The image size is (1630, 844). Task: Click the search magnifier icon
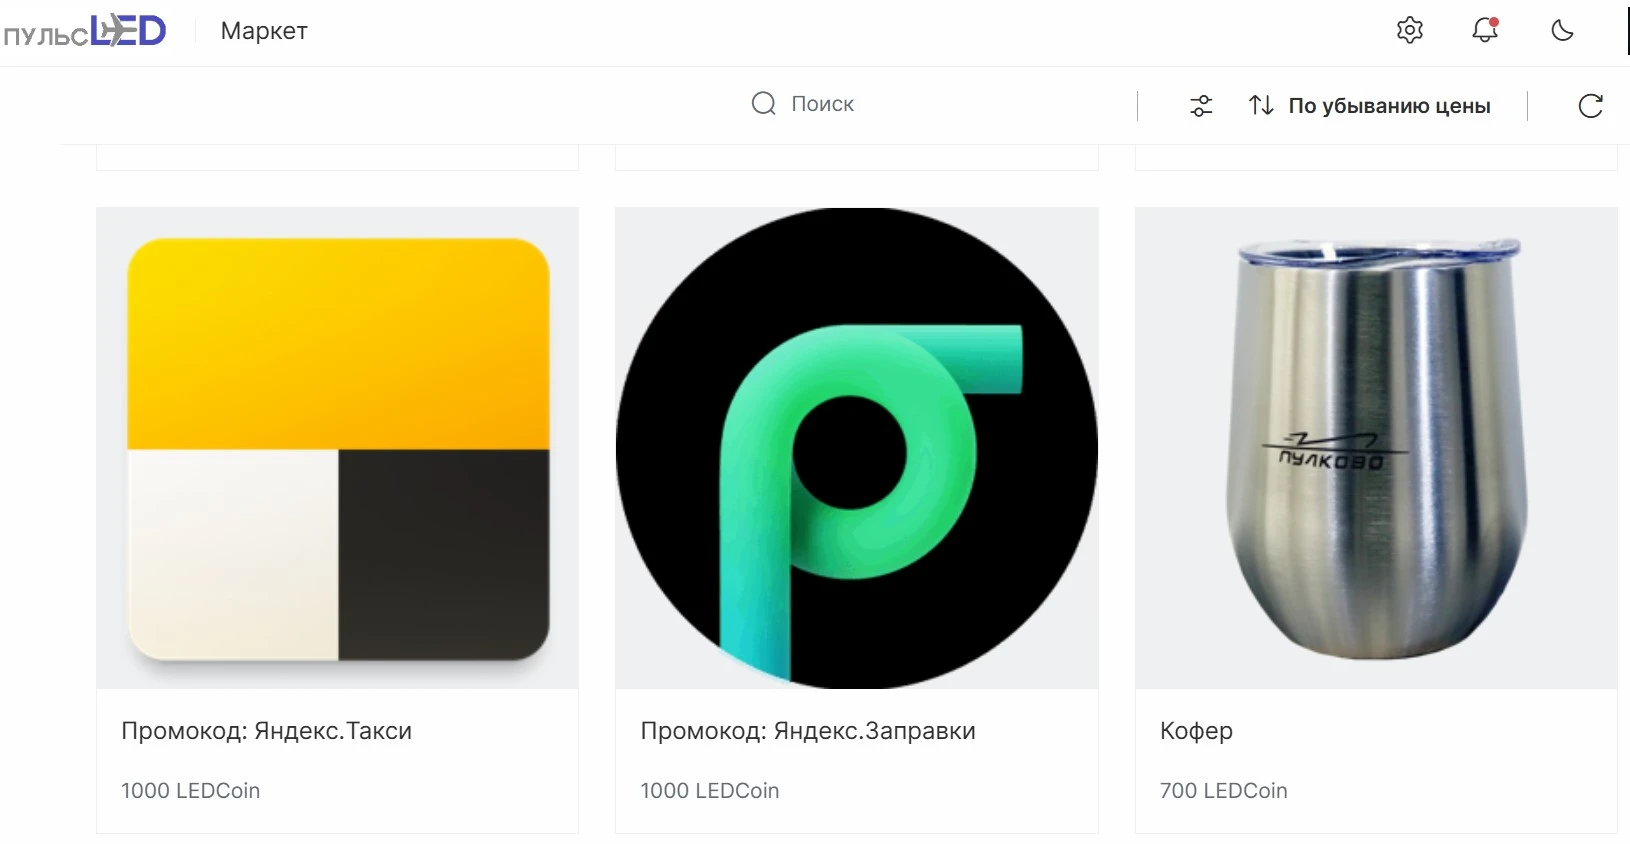(x=763, y=104)
